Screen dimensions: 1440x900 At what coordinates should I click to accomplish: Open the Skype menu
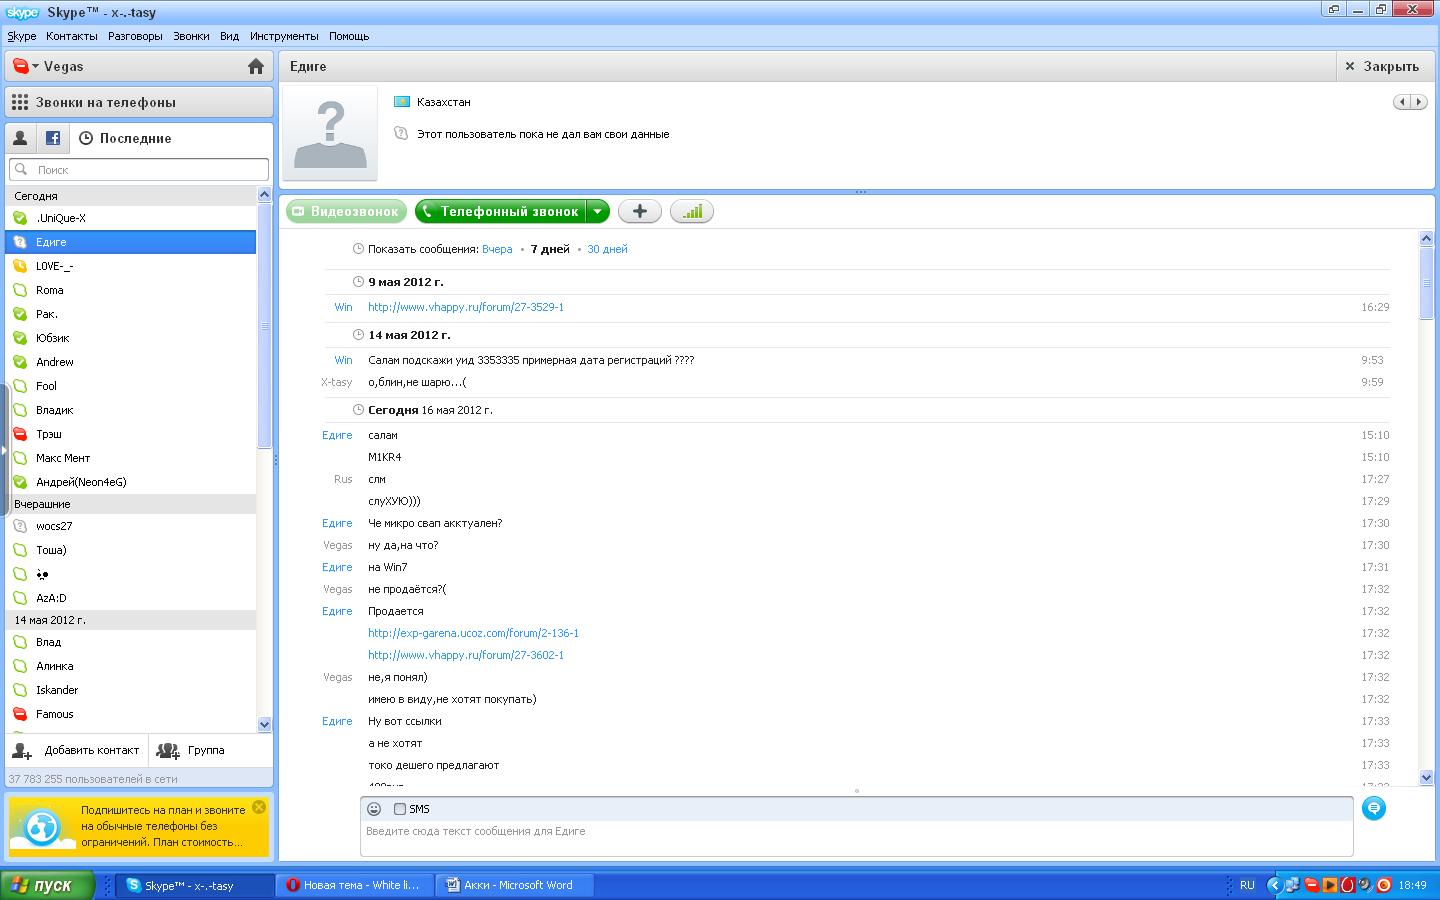22,36
